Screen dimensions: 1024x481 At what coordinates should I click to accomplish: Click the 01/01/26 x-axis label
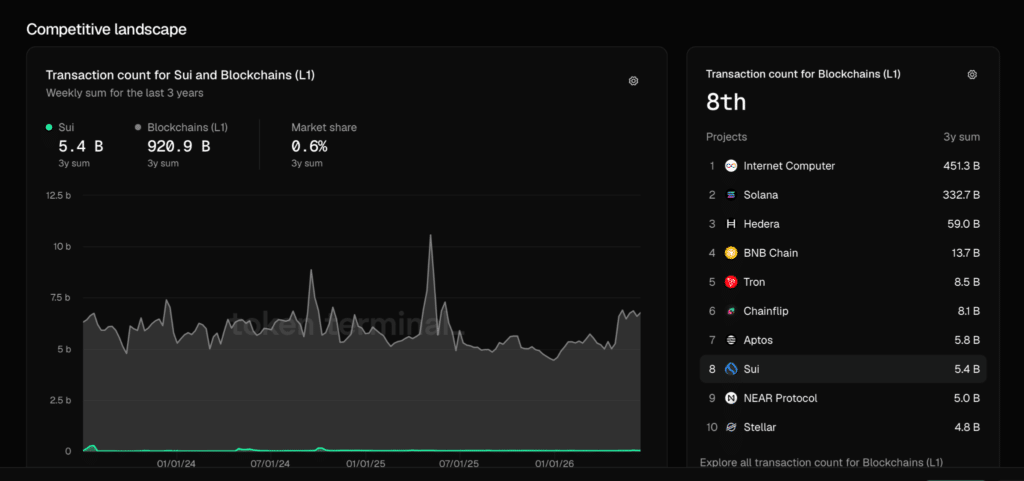pyautogui.click(x=554, y=464)
